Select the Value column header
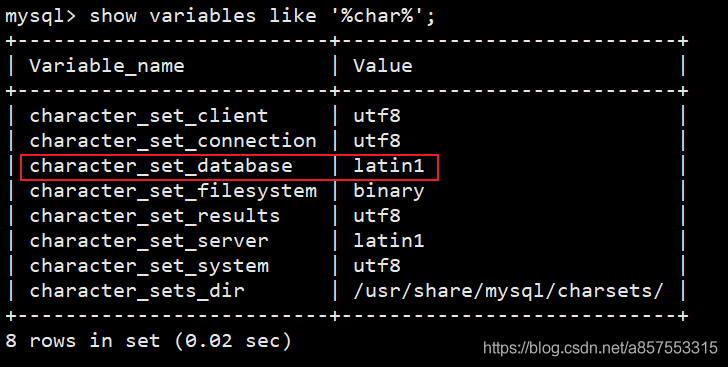Screen dimensions: 728x367 pos(383,66)
